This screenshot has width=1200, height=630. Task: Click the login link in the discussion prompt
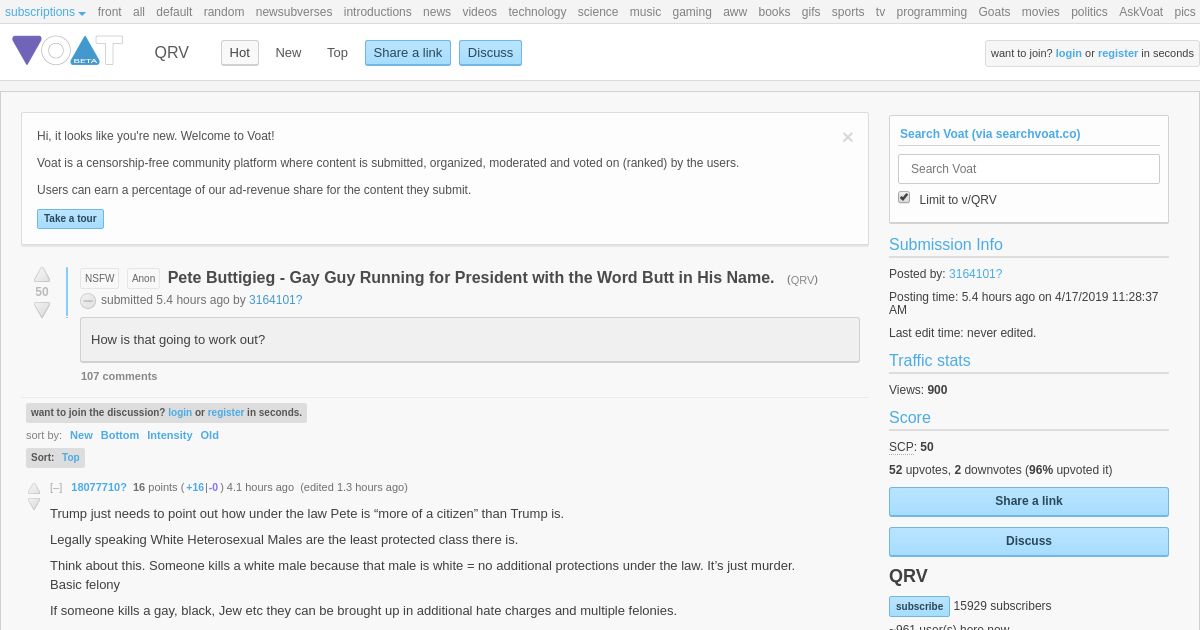(180, 413)
